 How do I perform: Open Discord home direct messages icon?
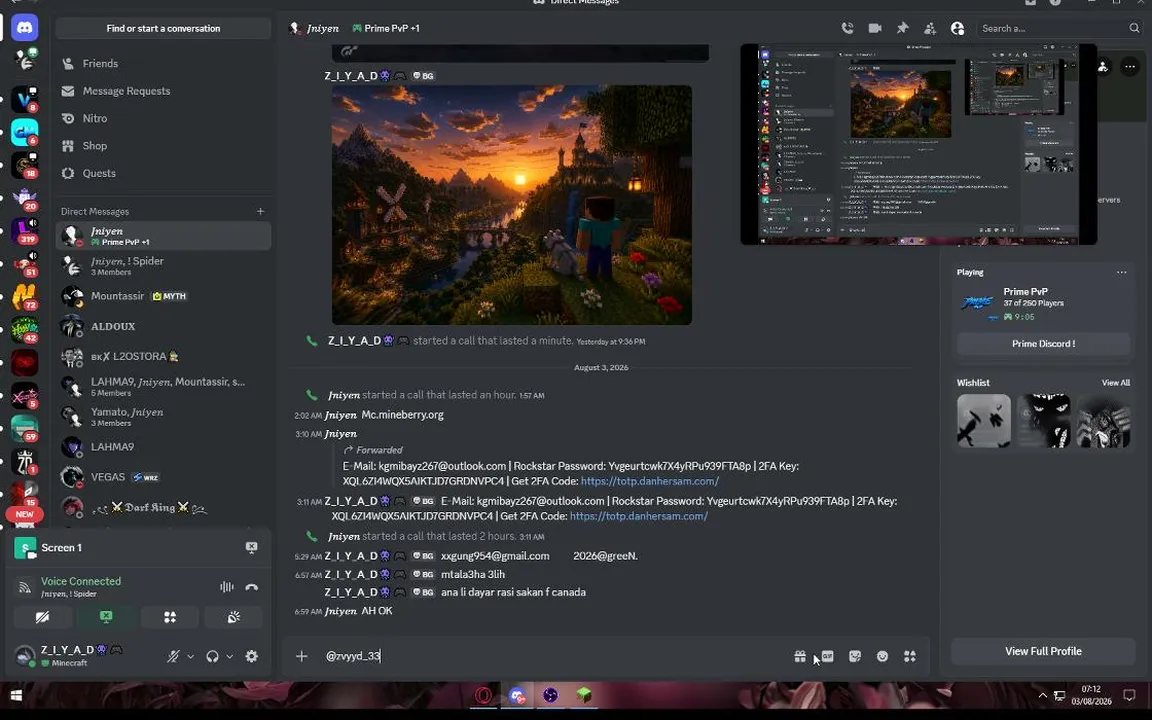click(25, 28)
